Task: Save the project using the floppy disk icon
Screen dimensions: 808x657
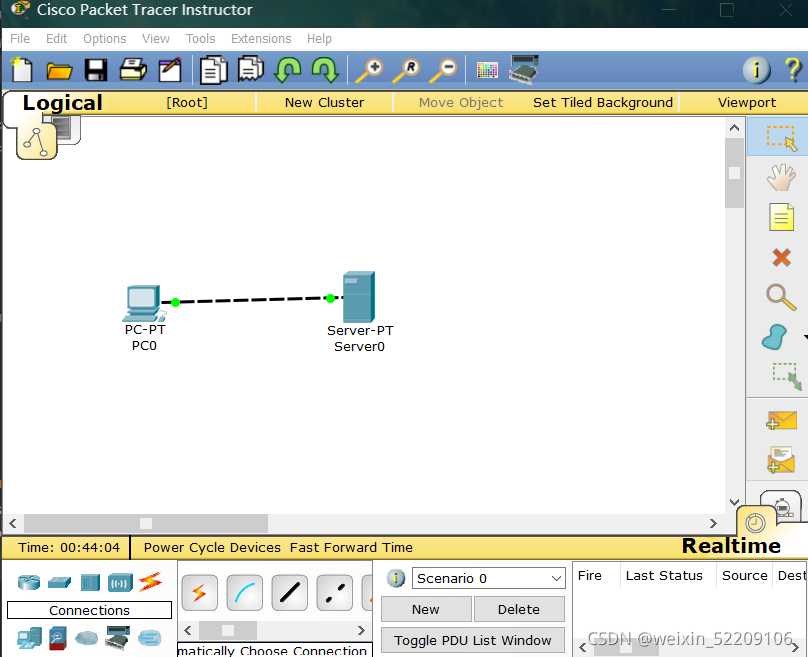Action: pos(96,70)
